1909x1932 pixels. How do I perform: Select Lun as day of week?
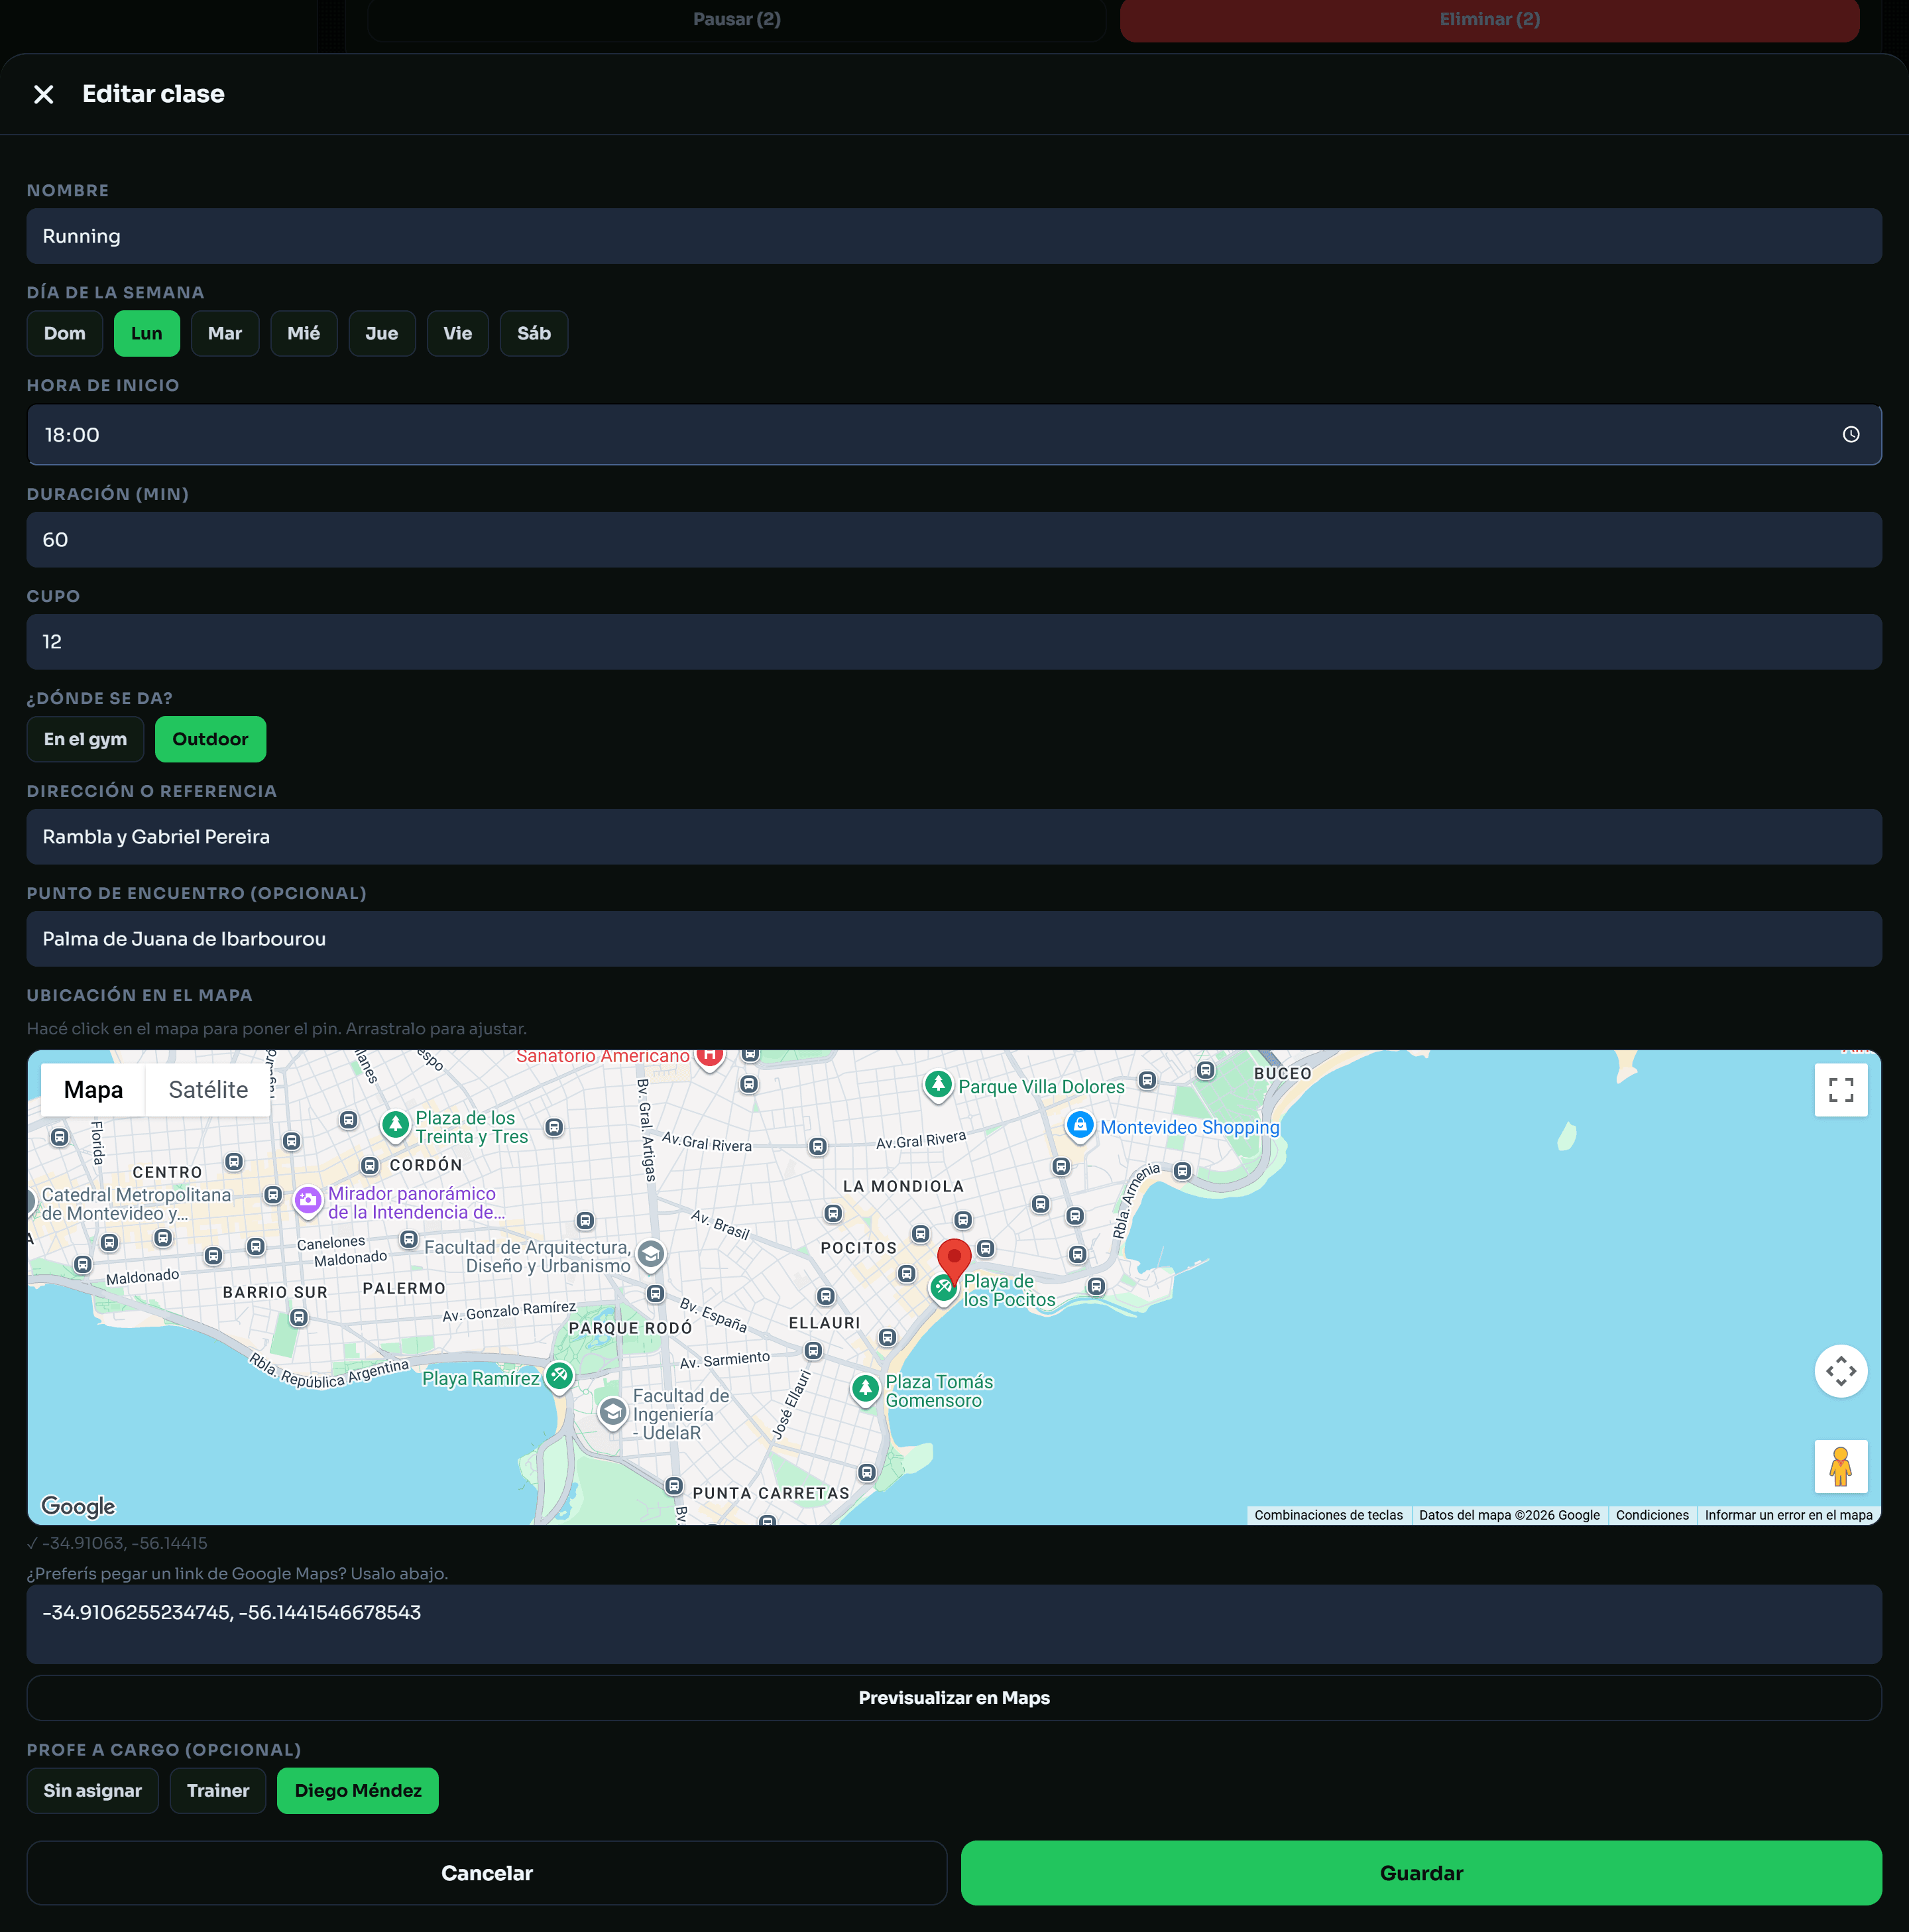[x=147, y=333]
